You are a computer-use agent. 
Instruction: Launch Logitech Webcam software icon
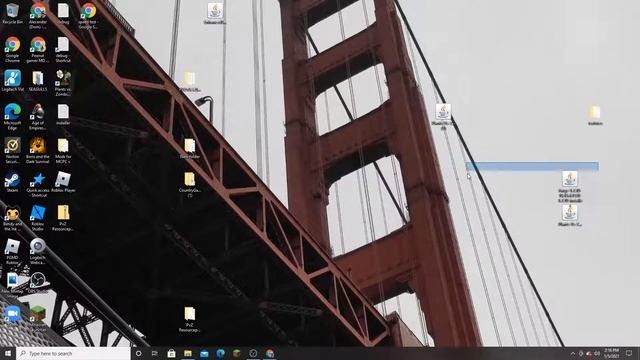pos(38,251)
